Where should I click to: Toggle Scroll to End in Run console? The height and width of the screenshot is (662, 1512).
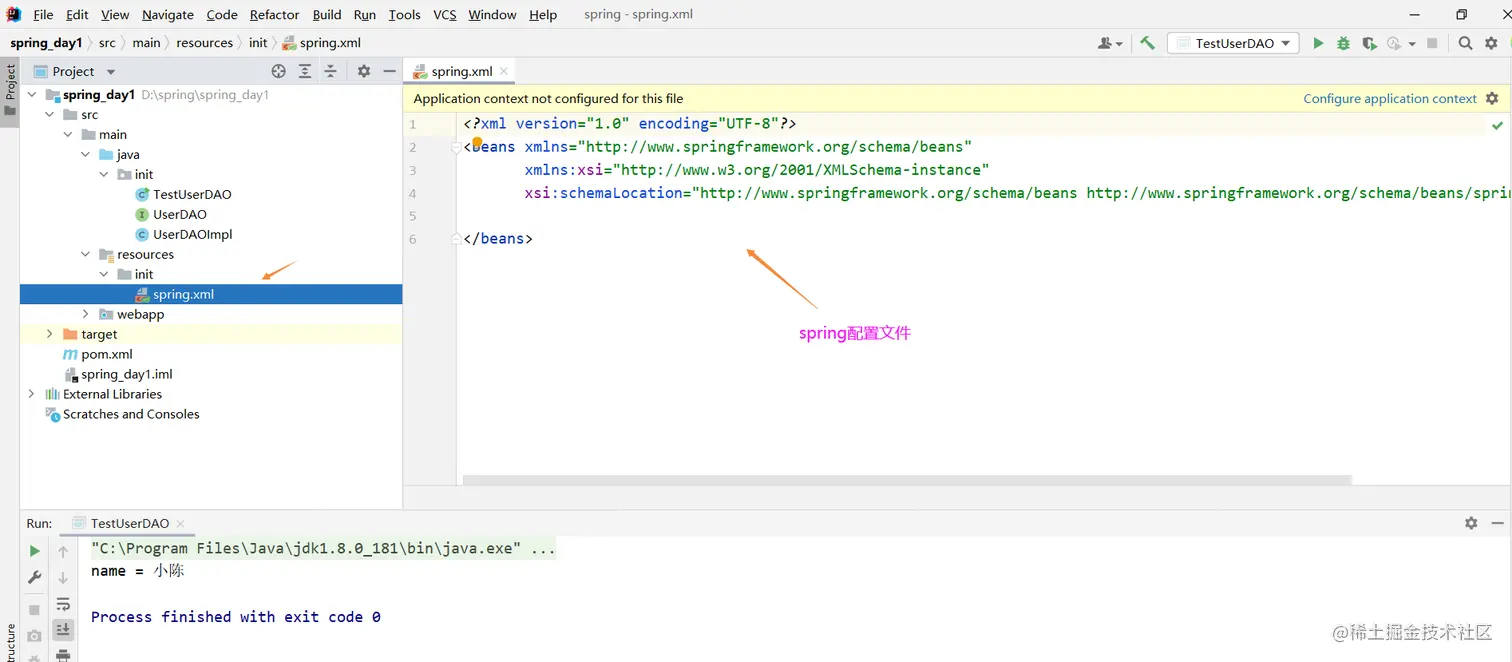(63, 630)
